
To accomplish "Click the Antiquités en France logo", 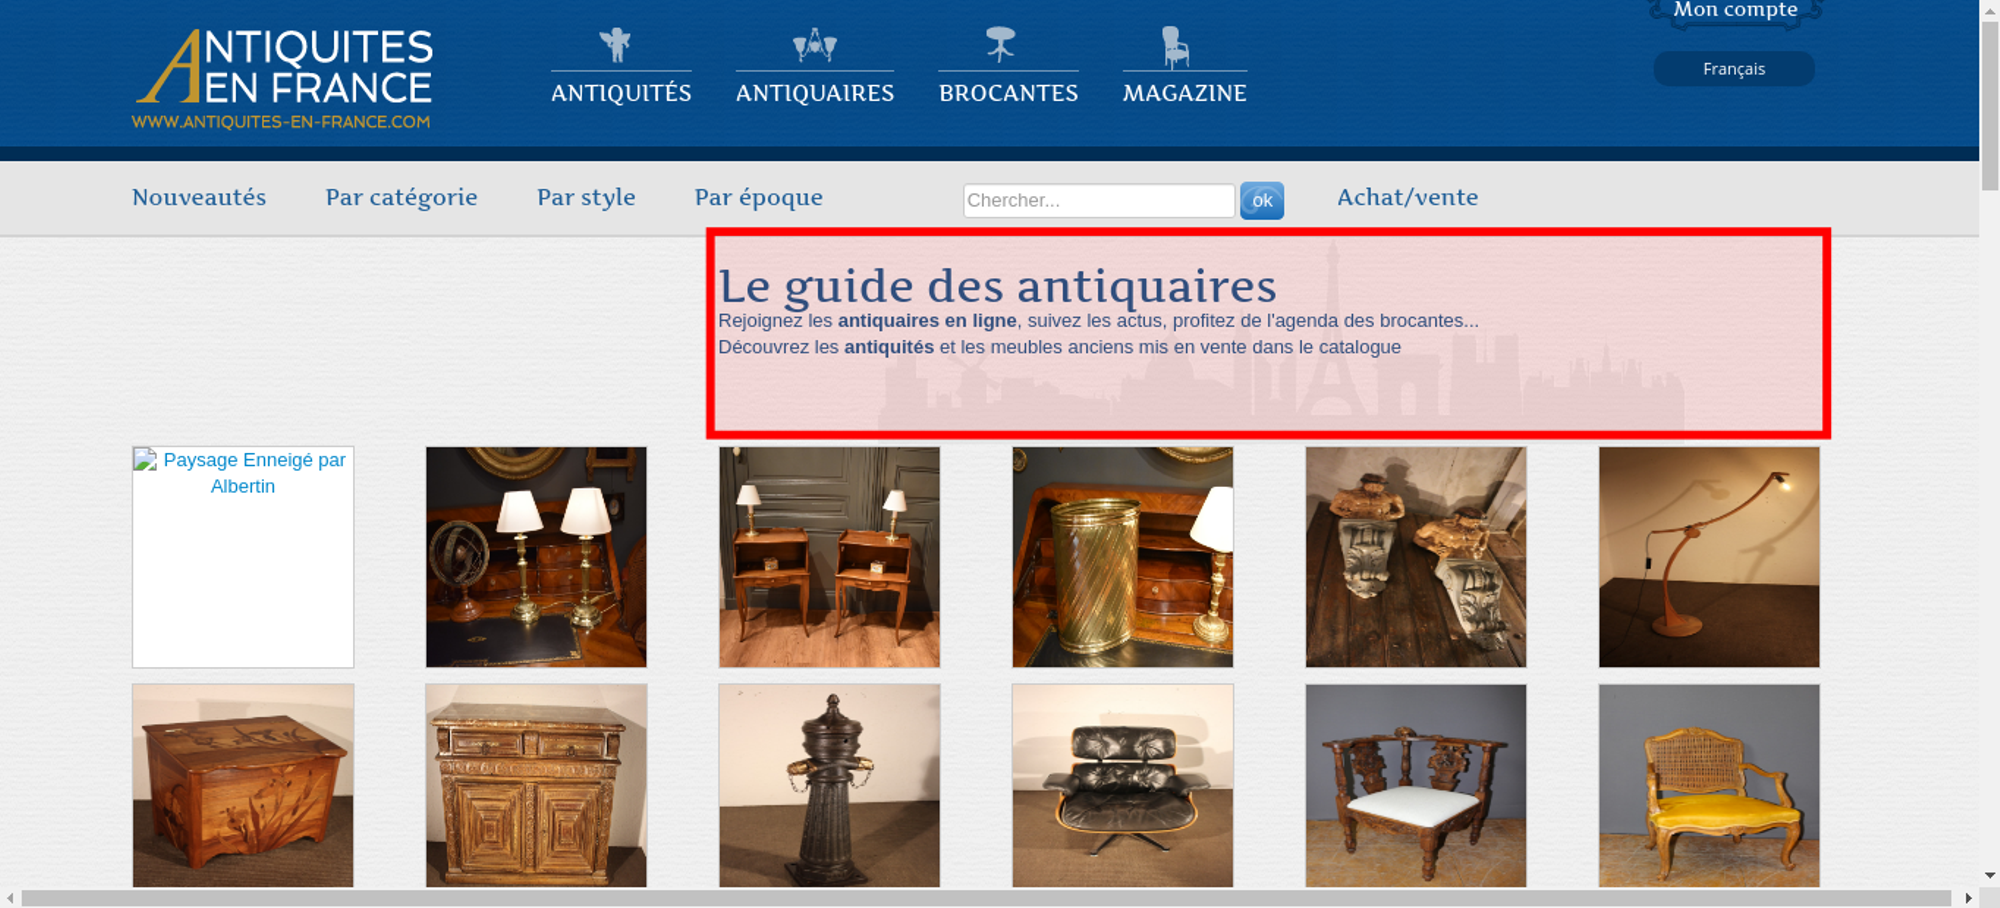I will pyautogui.click(x=283, y=79).
